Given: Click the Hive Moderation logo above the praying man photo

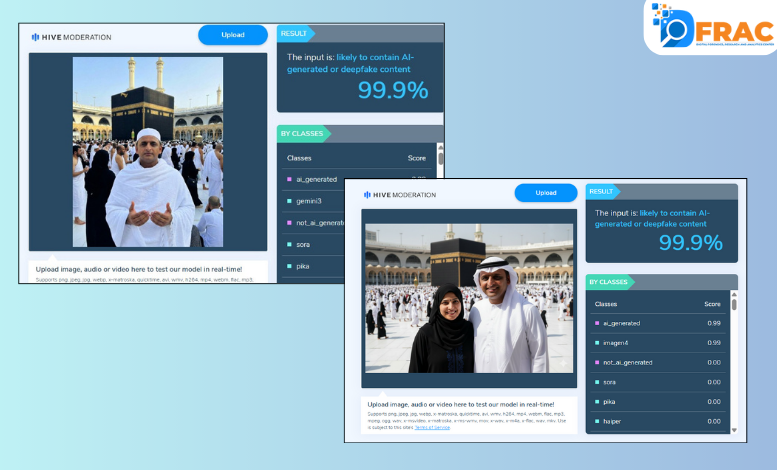Looking at the screenshot, I should click(x=71, y=37).
